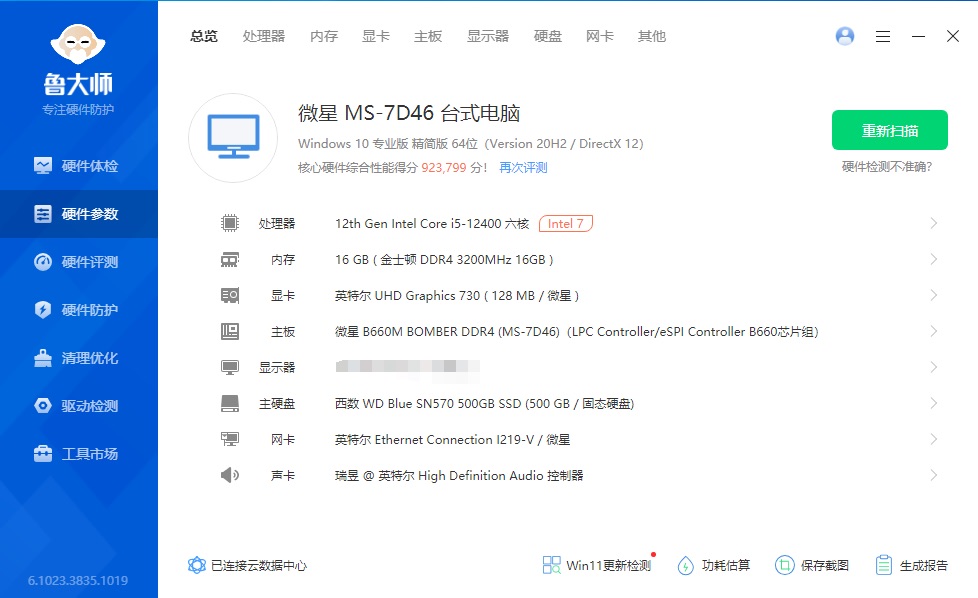Click the network card icon

tap(230, 440)
